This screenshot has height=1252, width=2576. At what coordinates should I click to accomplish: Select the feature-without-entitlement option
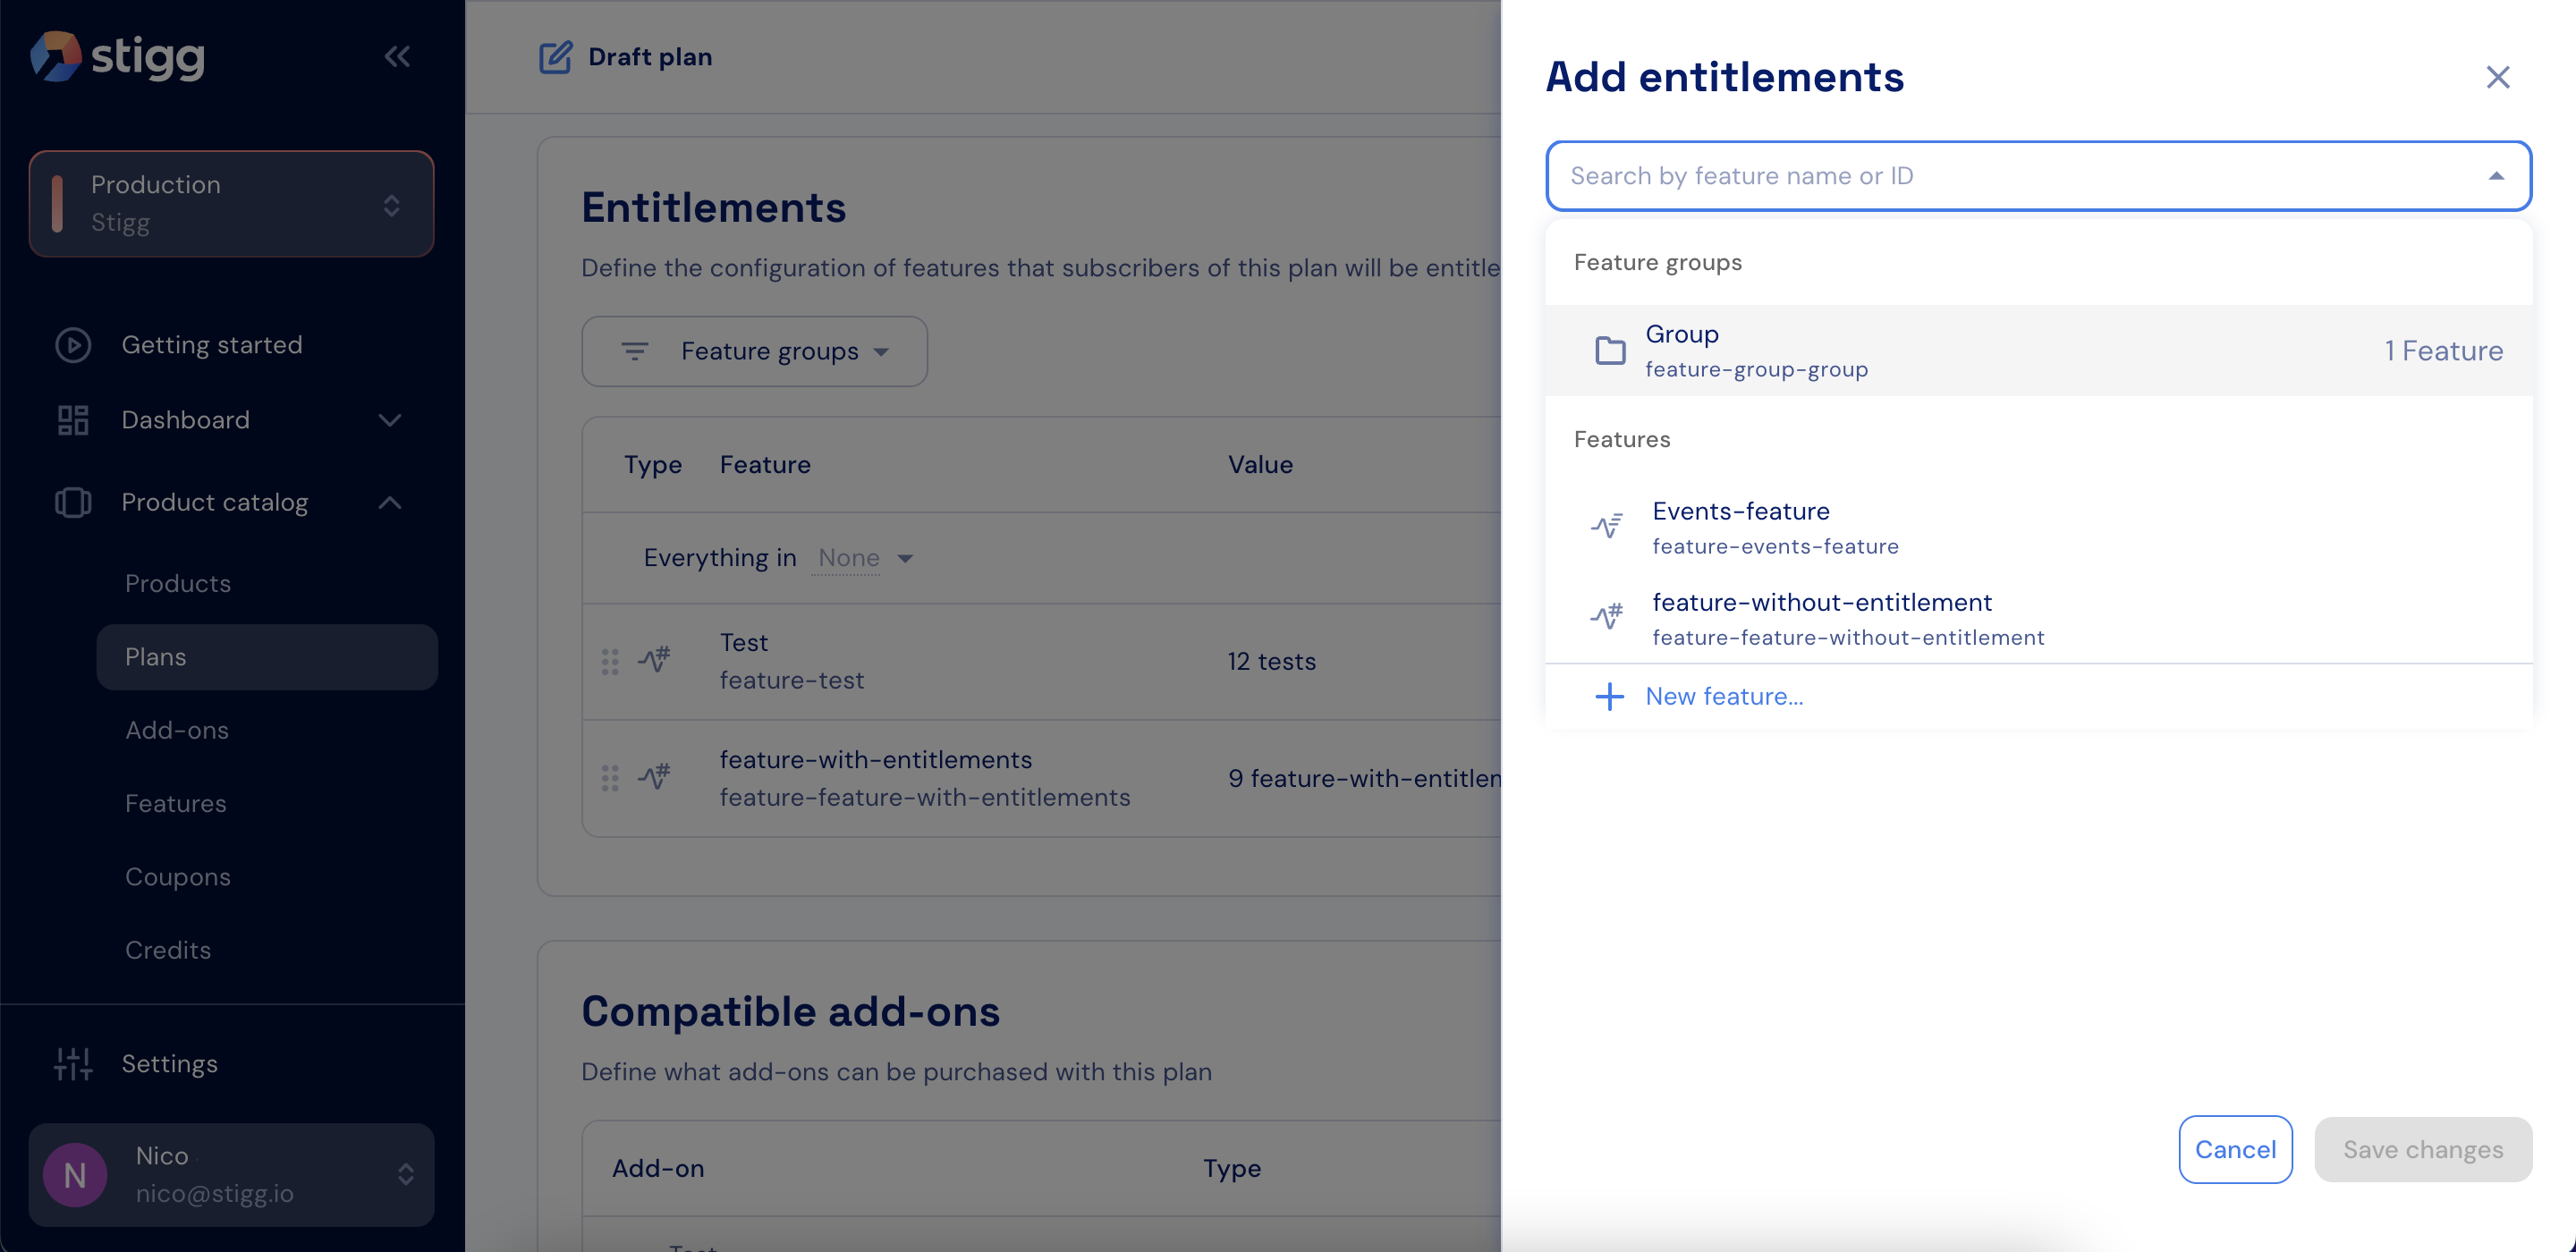pos(1821,618)
